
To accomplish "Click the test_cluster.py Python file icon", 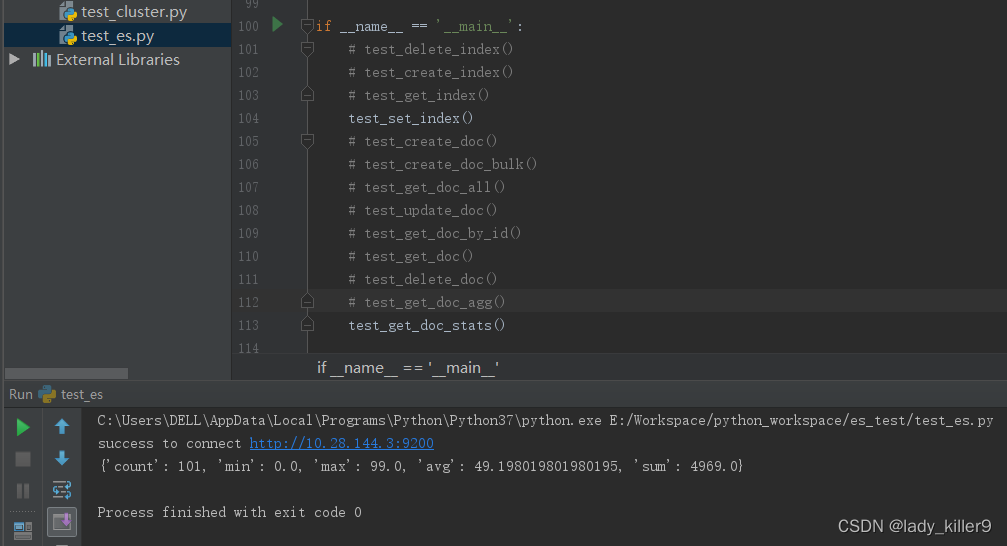I will point(68,12).
